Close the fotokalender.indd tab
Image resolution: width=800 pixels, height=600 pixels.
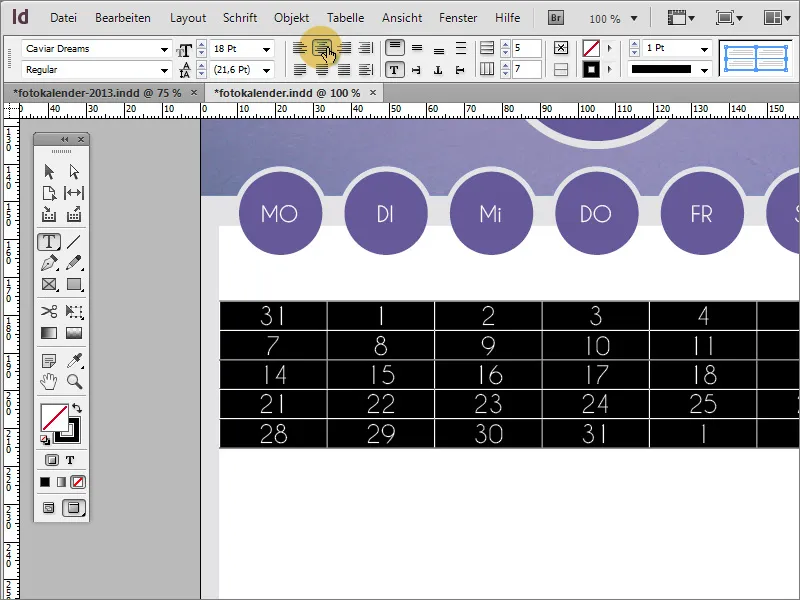pos(373,92)
